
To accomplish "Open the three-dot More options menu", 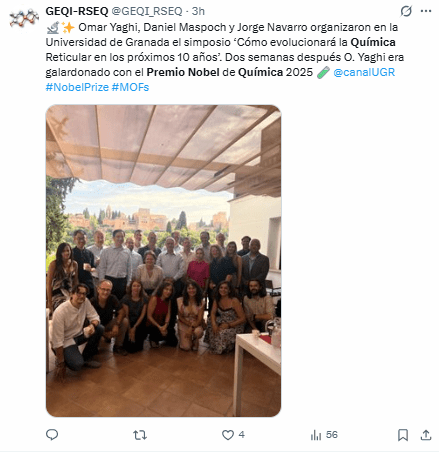I will point(426,11).
